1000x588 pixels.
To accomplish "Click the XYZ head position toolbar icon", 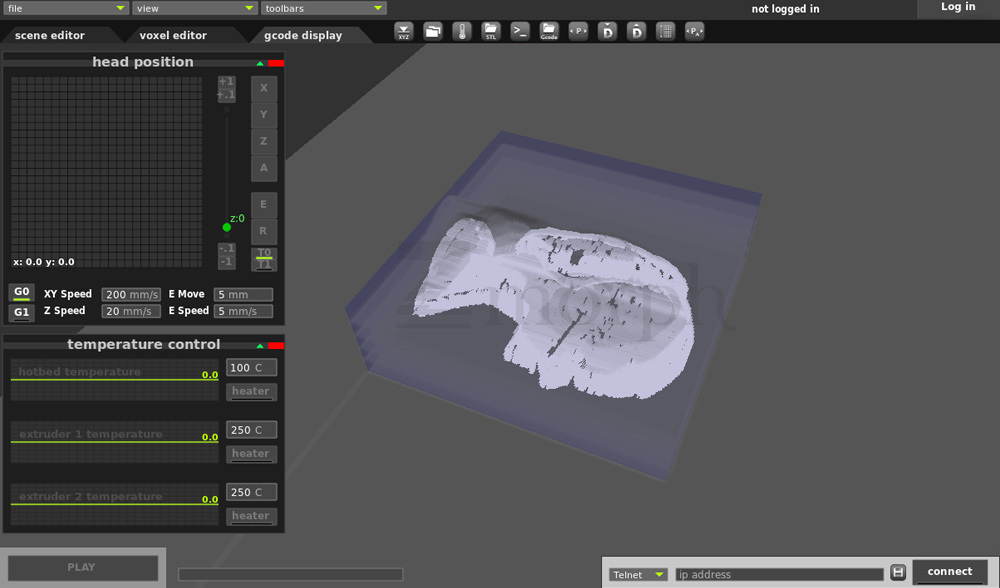I will pyautogui.click(x=403, y=31).
